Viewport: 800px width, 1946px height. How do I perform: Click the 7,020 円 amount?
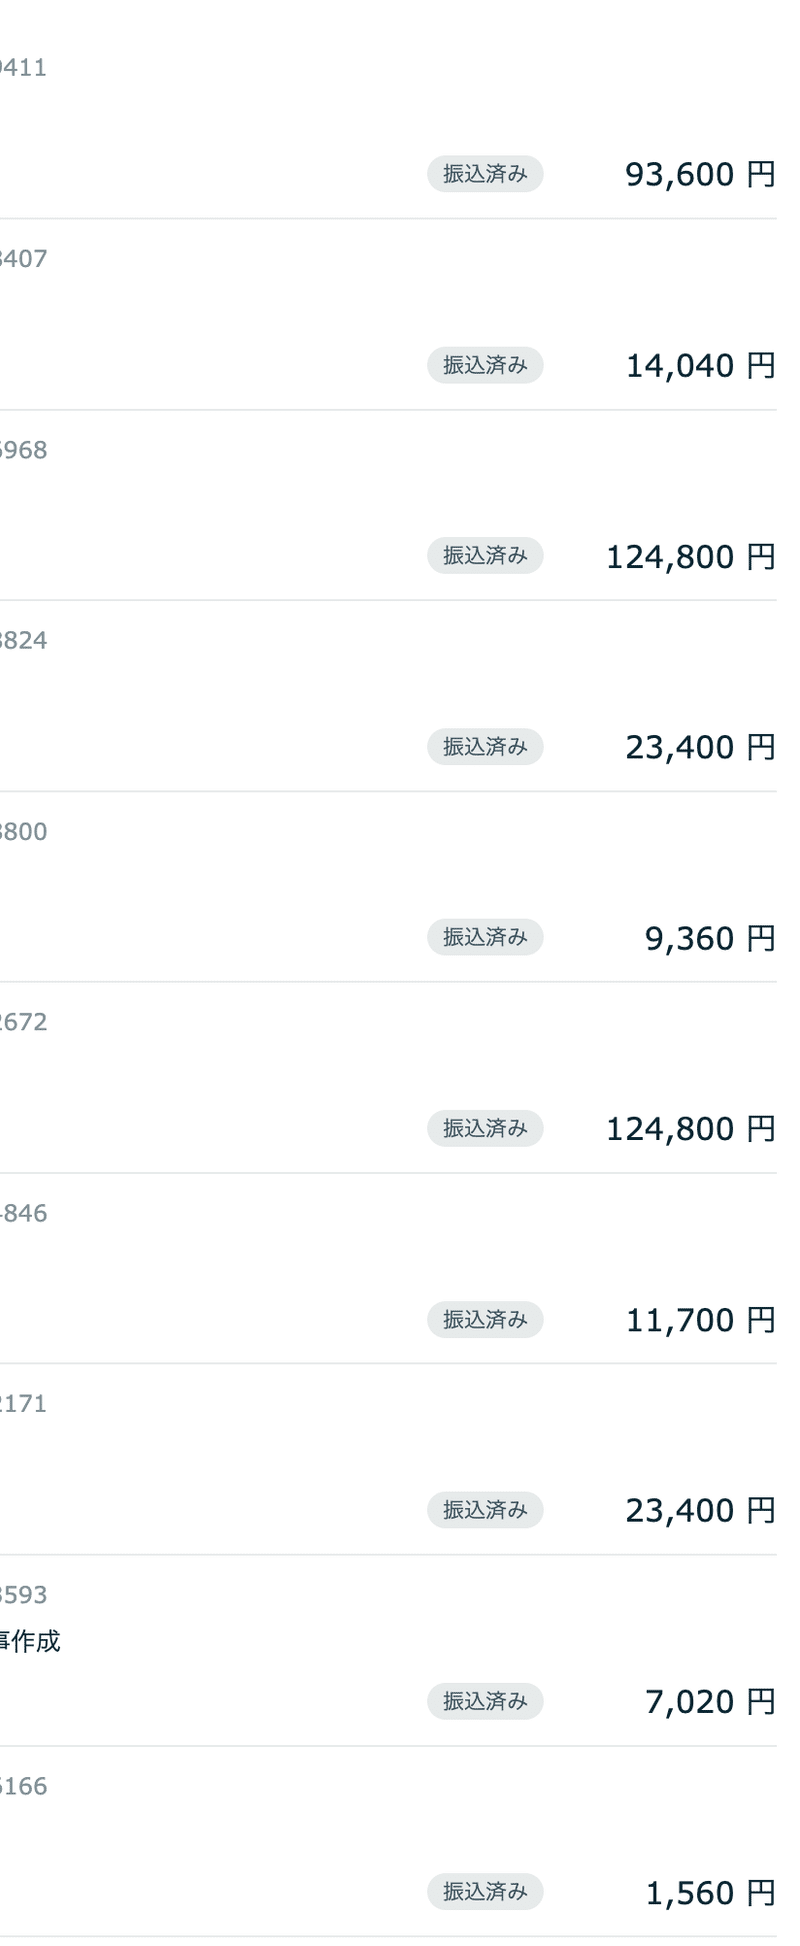coord(710,1702)
